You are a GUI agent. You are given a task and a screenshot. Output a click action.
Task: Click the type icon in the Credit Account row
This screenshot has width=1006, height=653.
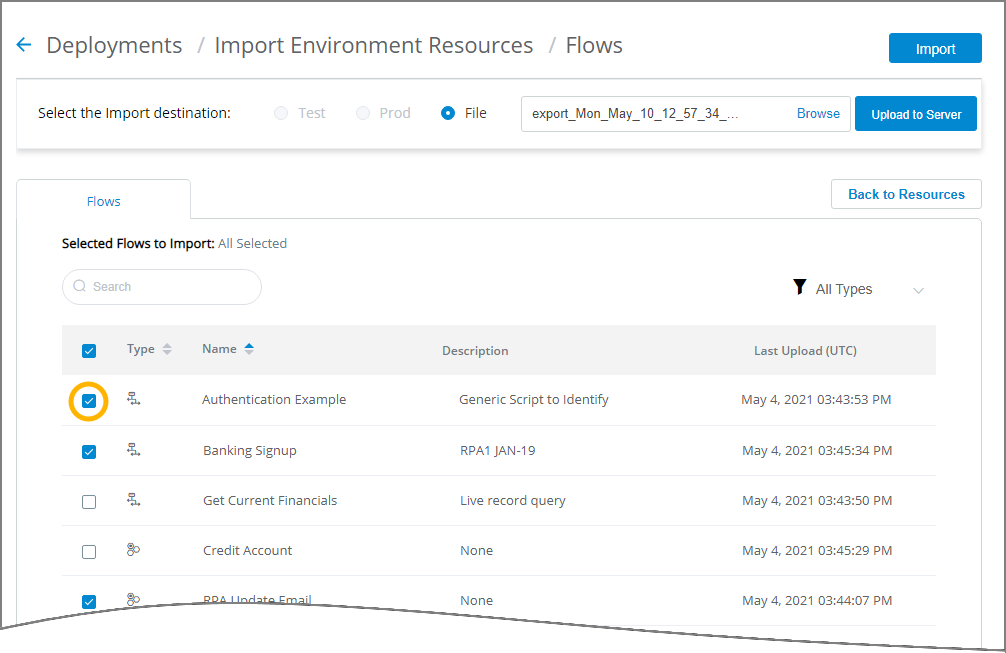(133, 550)
